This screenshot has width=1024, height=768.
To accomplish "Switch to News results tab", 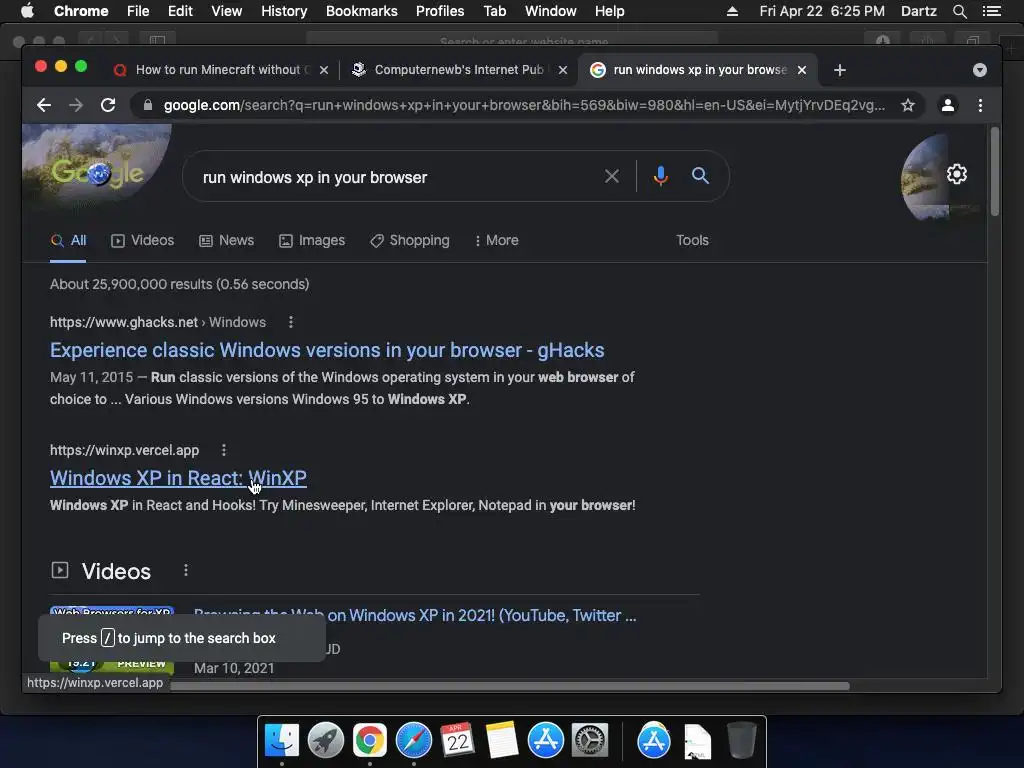I will point(227,240).
